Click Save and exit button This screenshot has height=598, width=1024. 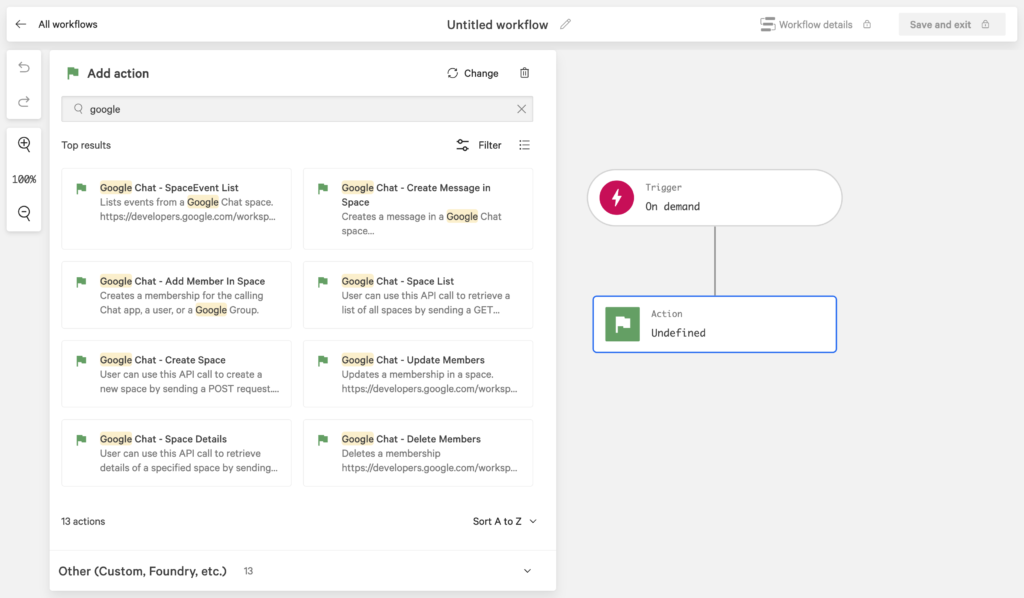952,24
